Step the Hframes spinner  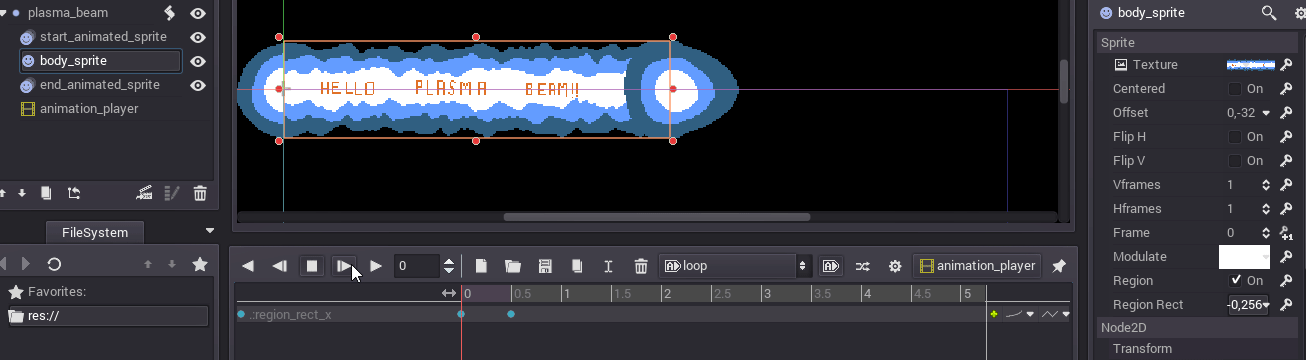(1266, 209)
